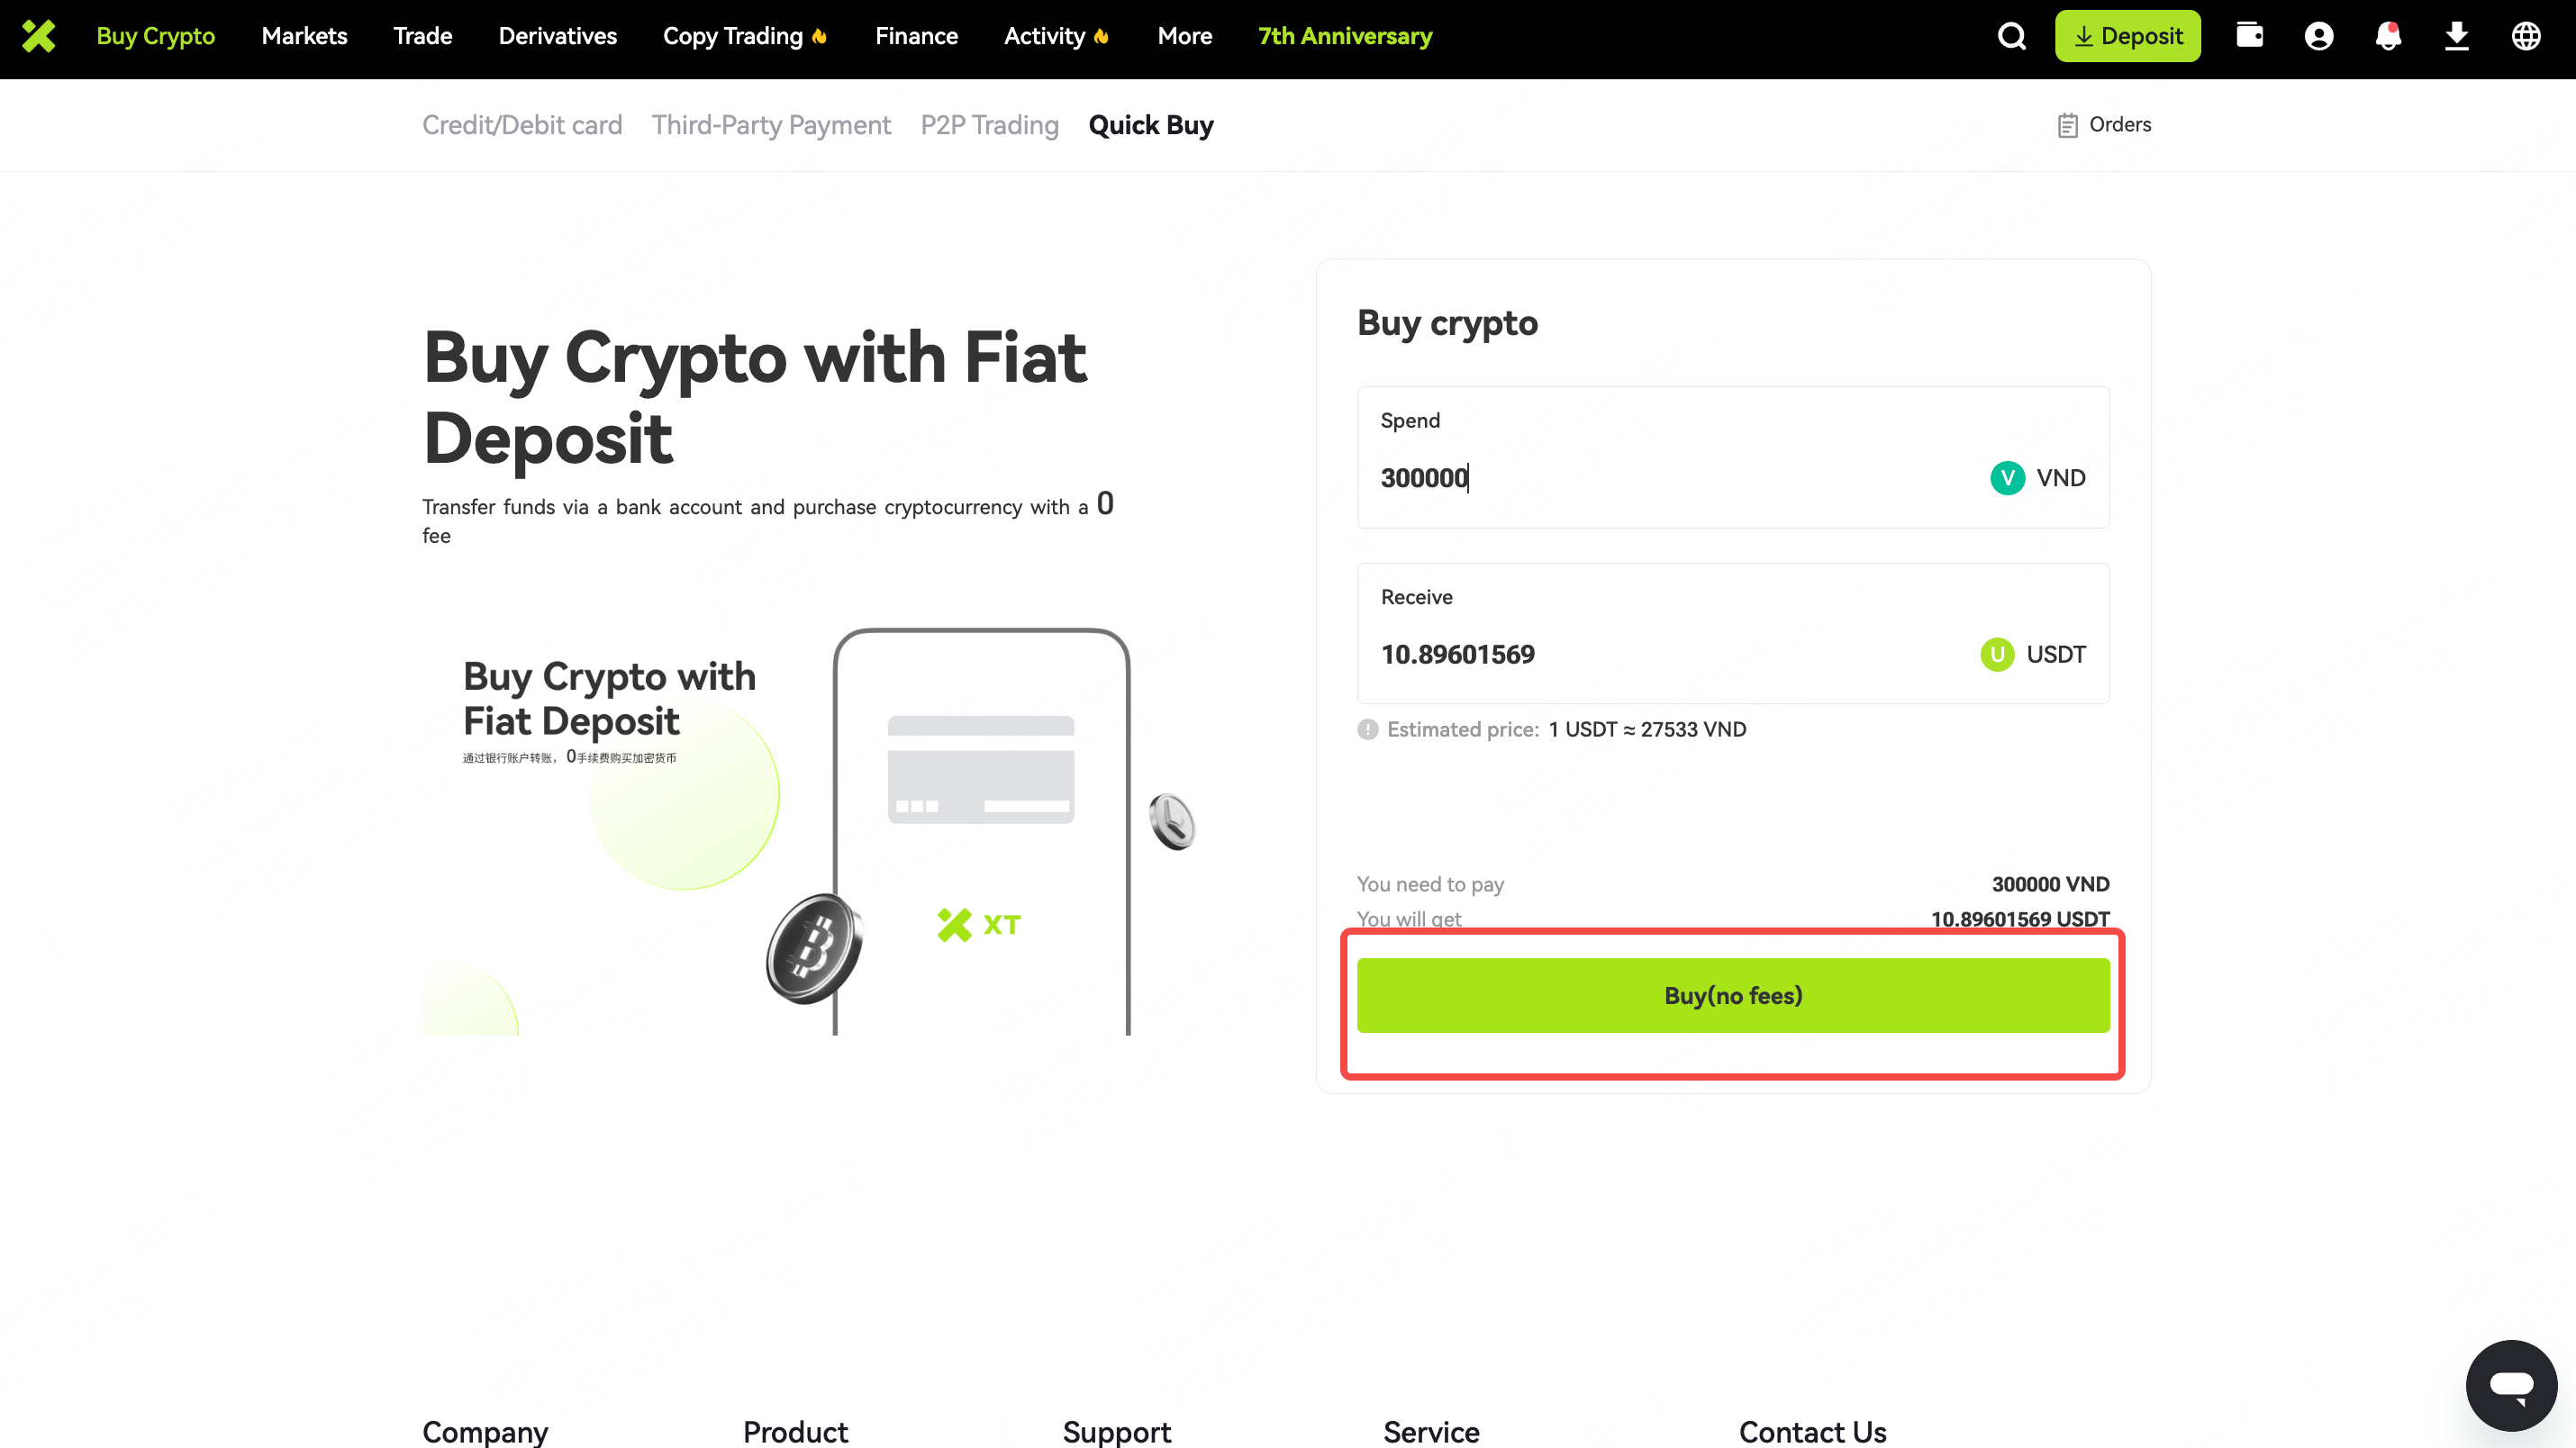2576x1448 pixels.
Task: Check the notifications bell icon
Action: (2388, 36)
